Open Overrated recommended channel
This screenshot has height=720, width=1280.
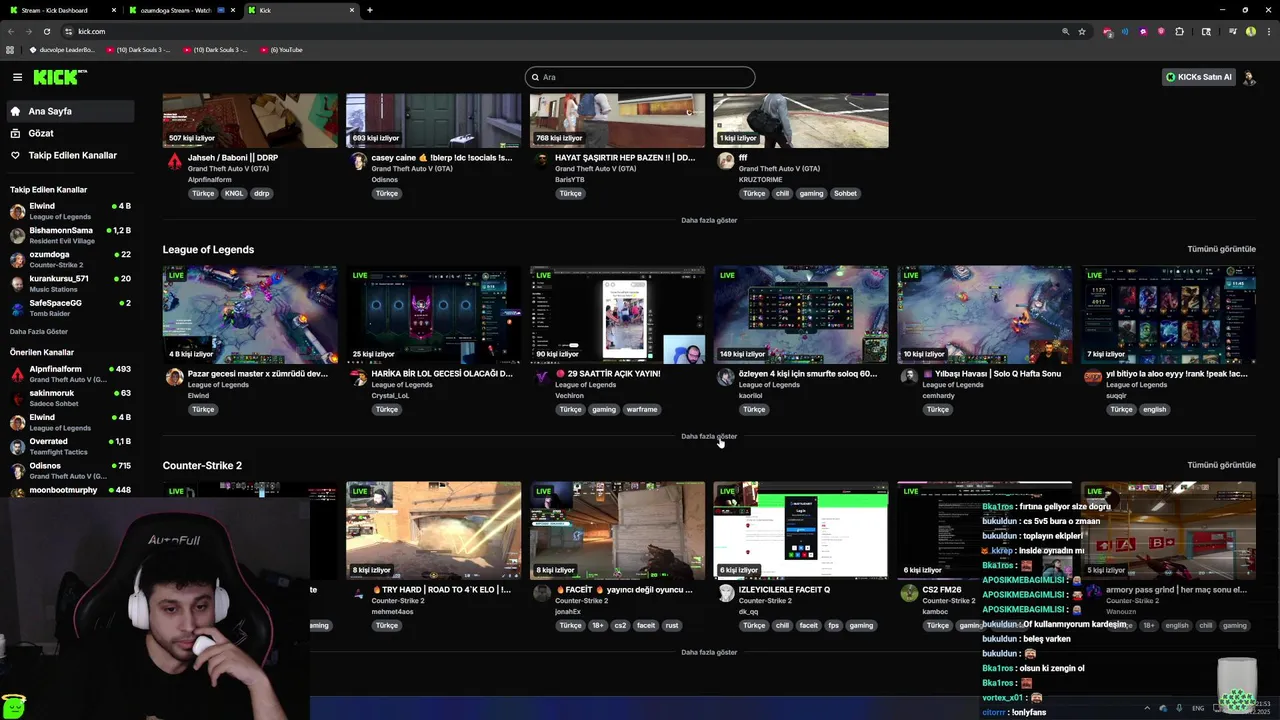[x=70, y=445]
